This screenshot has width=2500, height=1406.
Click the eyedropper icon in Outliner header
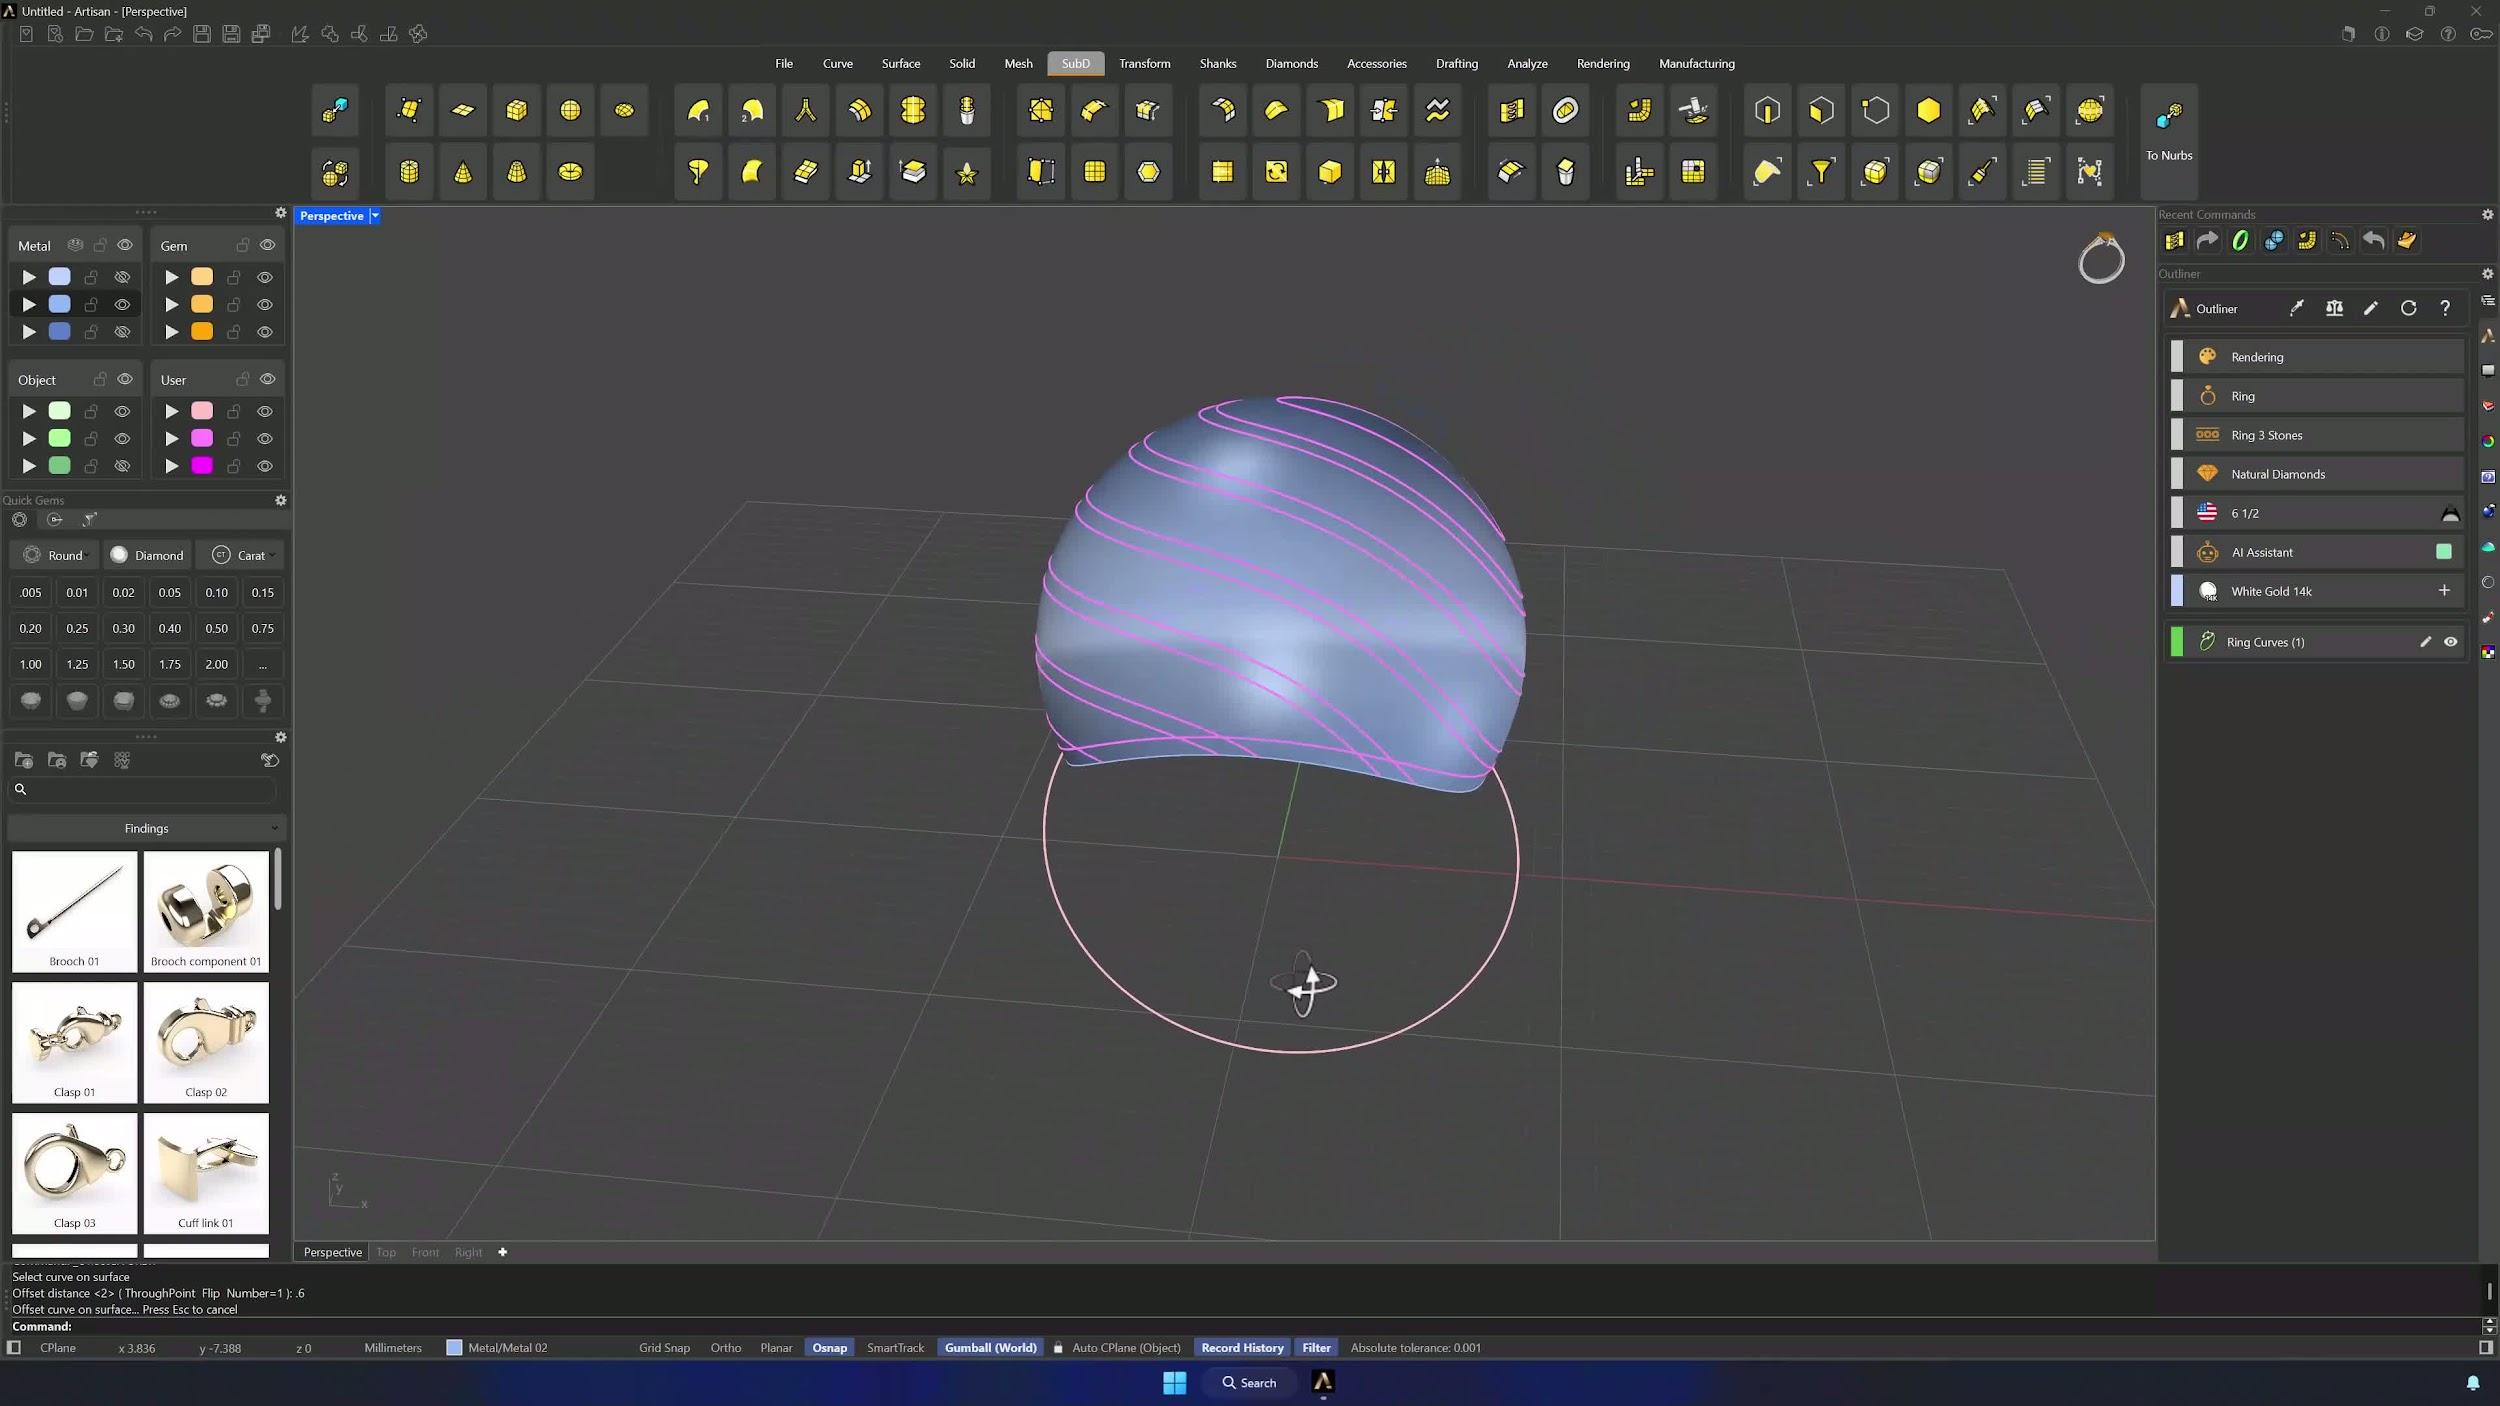pos(2297,308)
